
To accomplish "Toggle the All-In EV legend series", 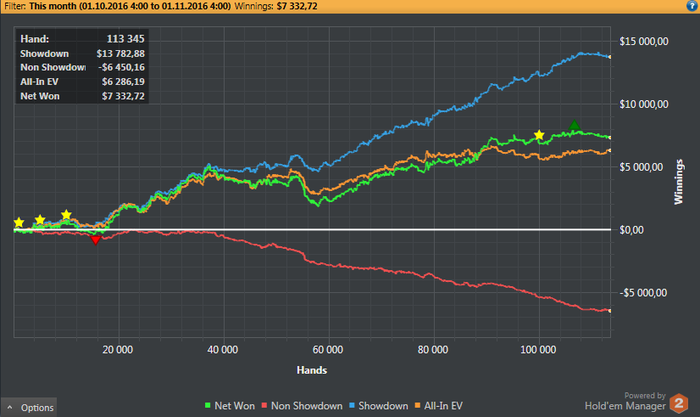I will pos(439,406).
